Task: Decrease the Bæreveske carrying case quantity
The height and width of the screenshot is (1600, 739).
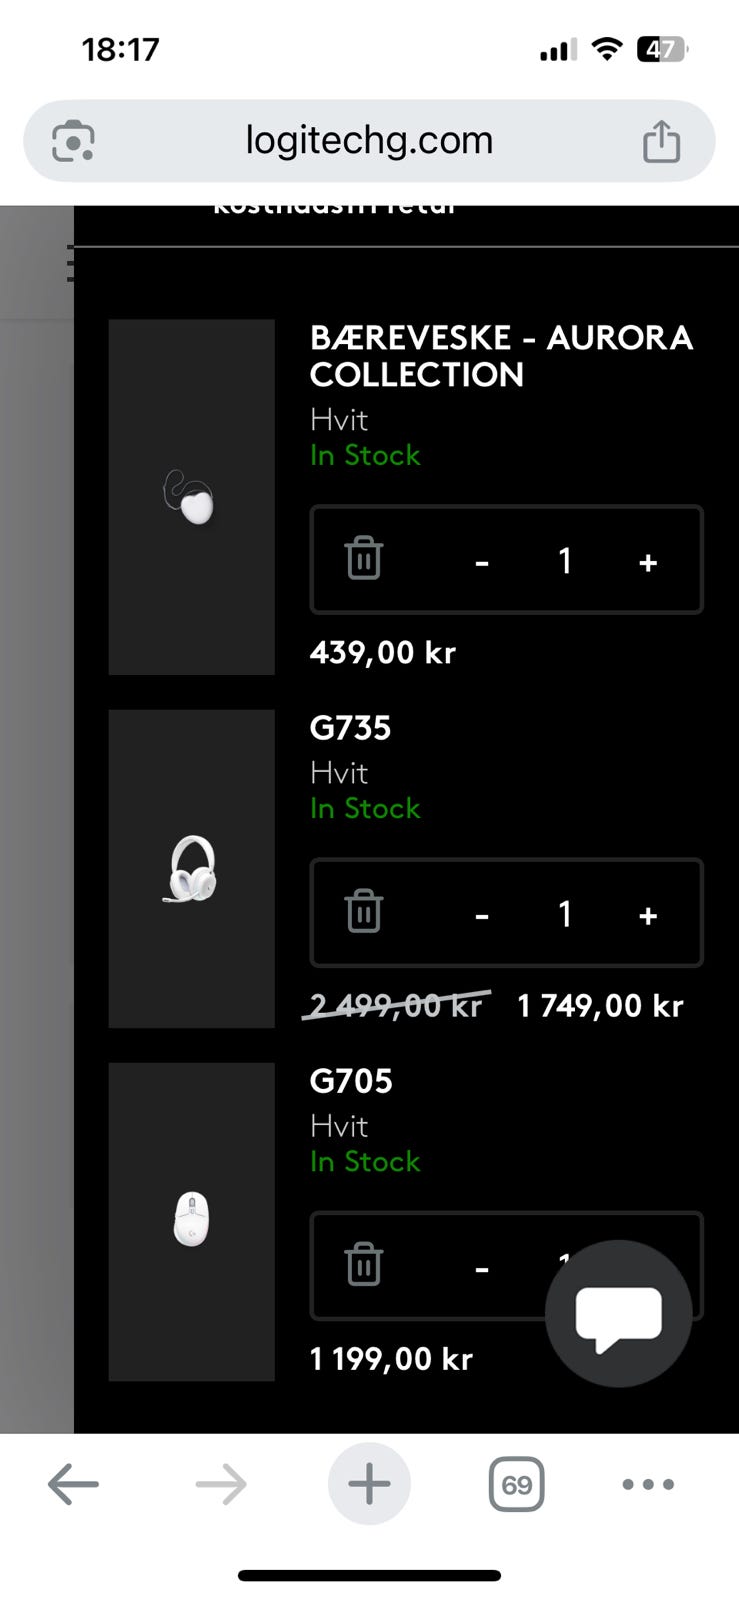Action: 482,562
